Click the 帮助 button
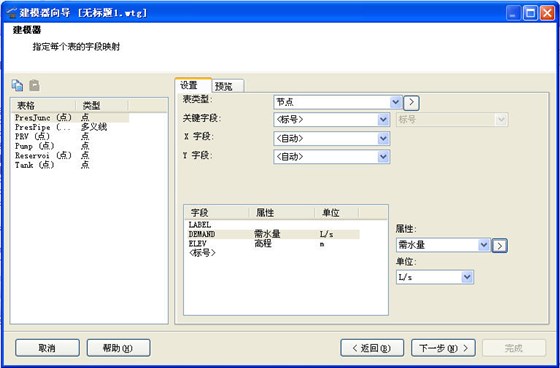Screen dimensions: 560x368 pos(119,348)
